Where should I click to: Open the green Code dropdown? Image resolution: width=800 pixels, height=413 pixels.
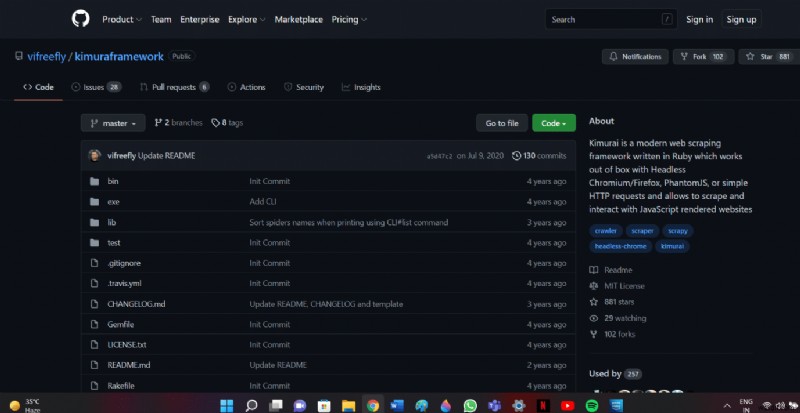tap(553, 123)
